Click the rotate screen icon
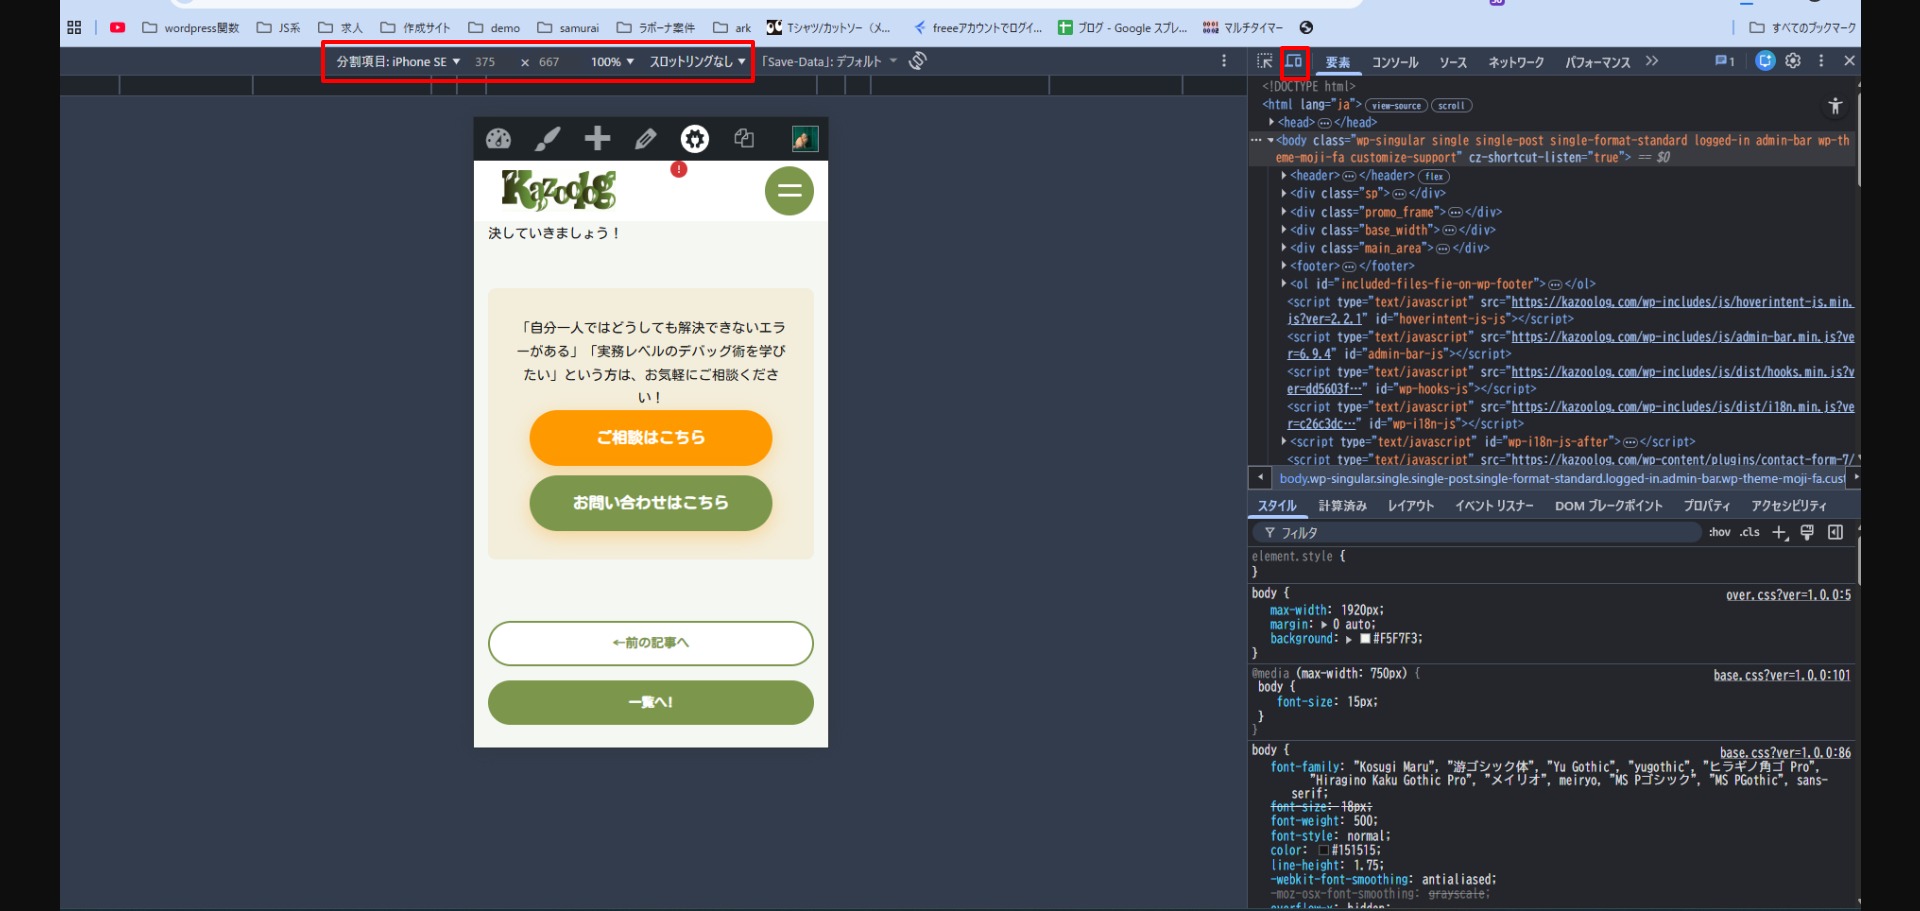 918,61
